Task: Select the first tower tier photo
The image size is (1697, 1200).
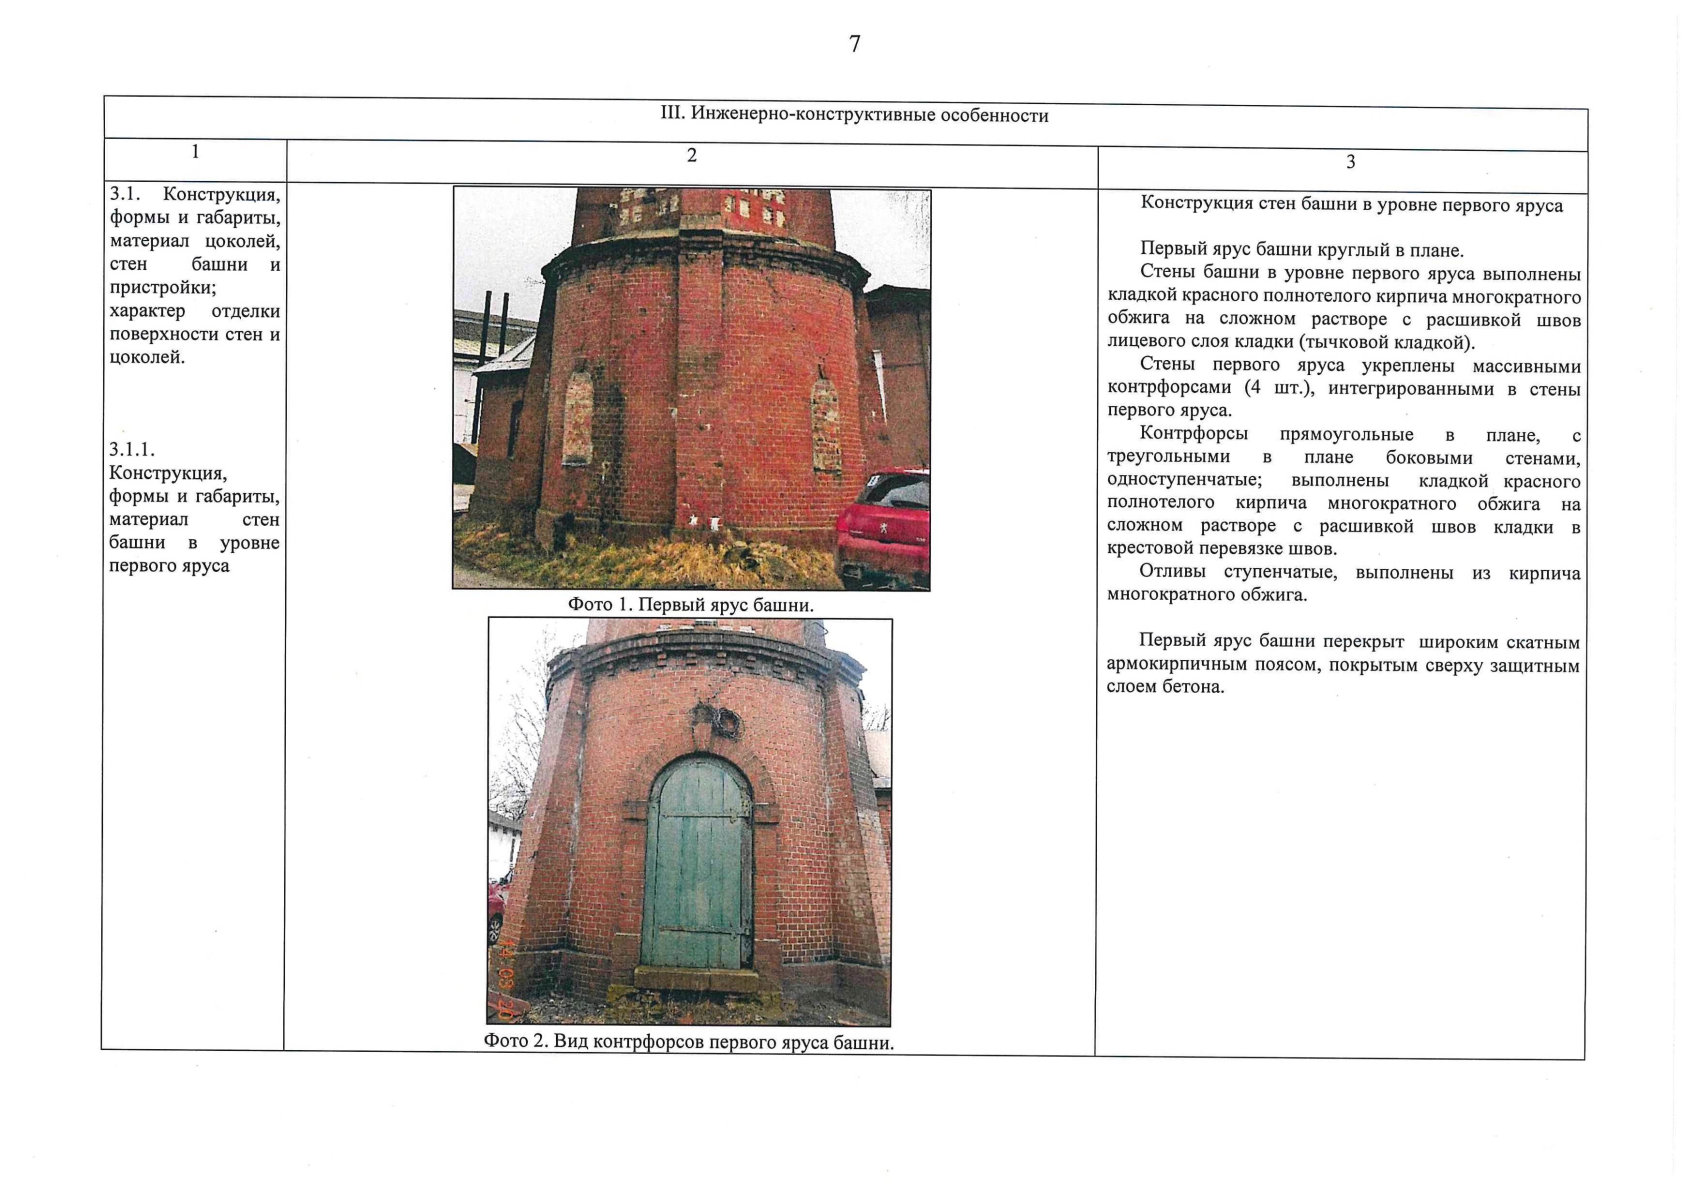Action: (x=691, y=388)
